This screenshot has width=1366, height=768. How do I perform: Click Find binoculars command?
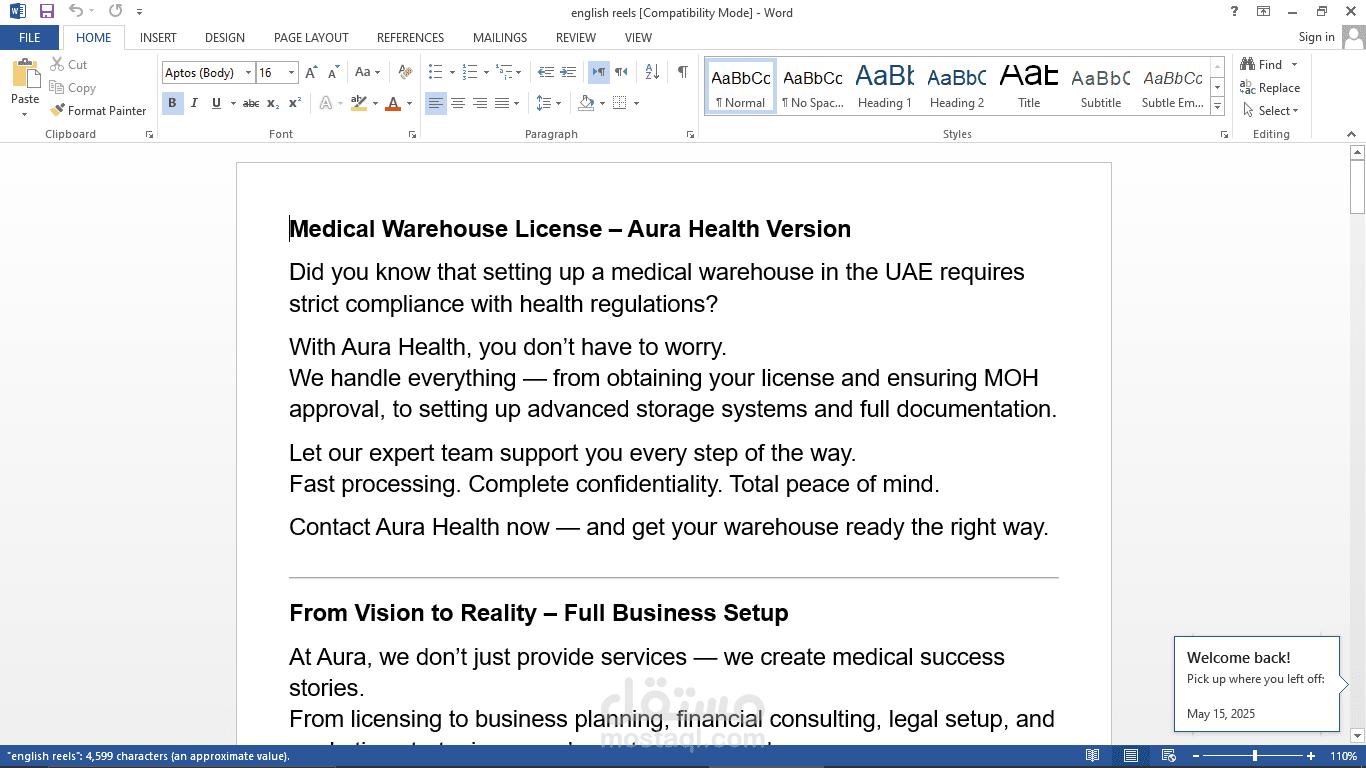(1261, 65)
